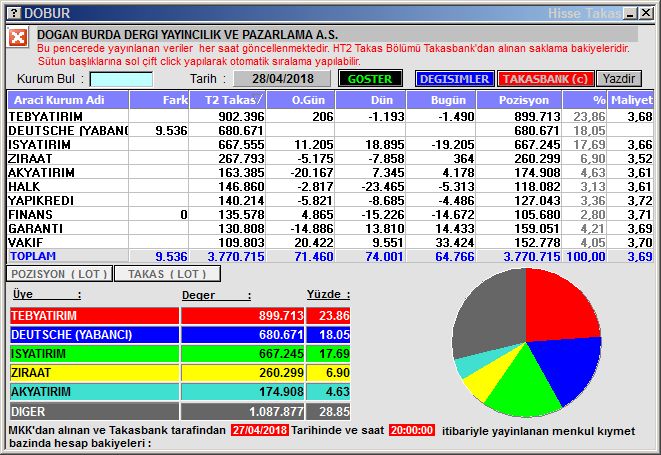Click the red TEBYATIRIM legend bar
The width and height of the screenshot is (661, 455).
pyautogui.click(x=94, y=316)
